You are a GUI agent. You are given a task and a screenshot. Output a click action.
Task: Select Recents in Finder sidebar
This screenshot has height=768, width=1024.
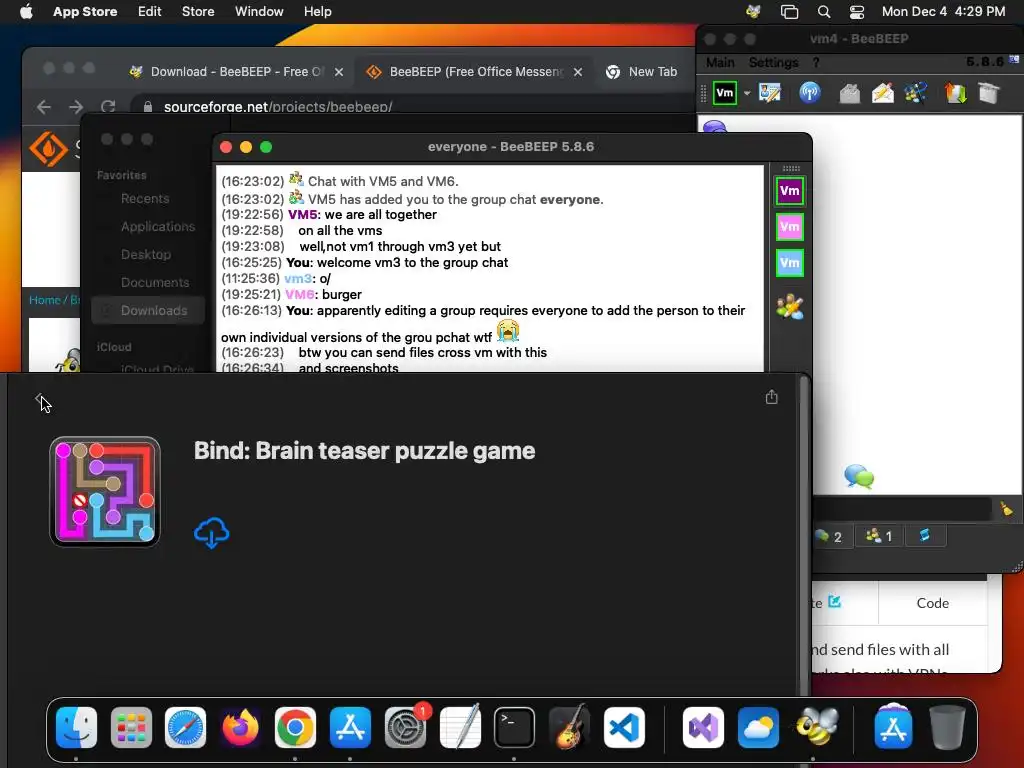[145, 199]
